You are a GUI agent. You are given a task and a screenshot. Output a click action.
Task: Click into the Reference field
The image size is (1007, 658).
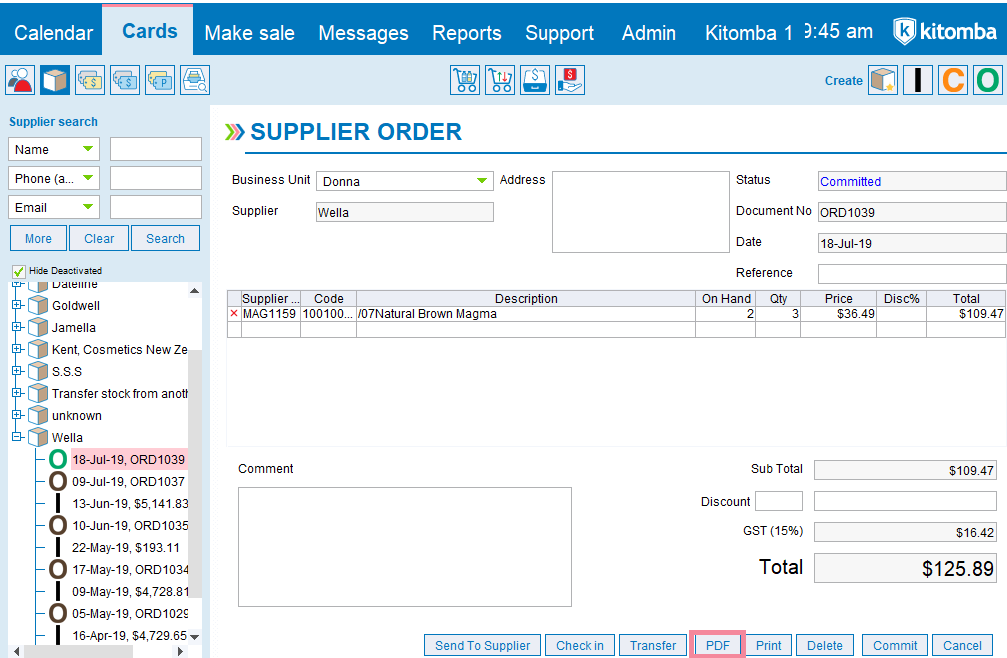point(912,273)
